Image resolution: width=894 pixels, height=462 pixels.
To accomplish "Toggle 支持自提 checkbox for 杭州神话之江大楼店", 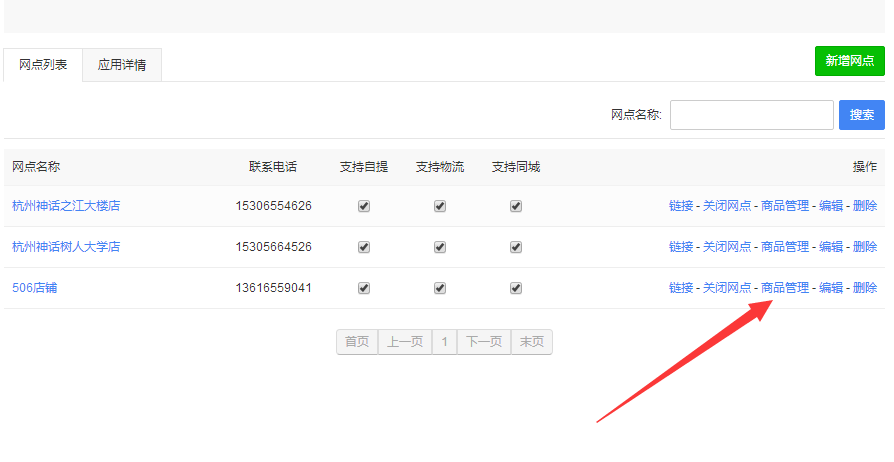I will tap(364, 206).
